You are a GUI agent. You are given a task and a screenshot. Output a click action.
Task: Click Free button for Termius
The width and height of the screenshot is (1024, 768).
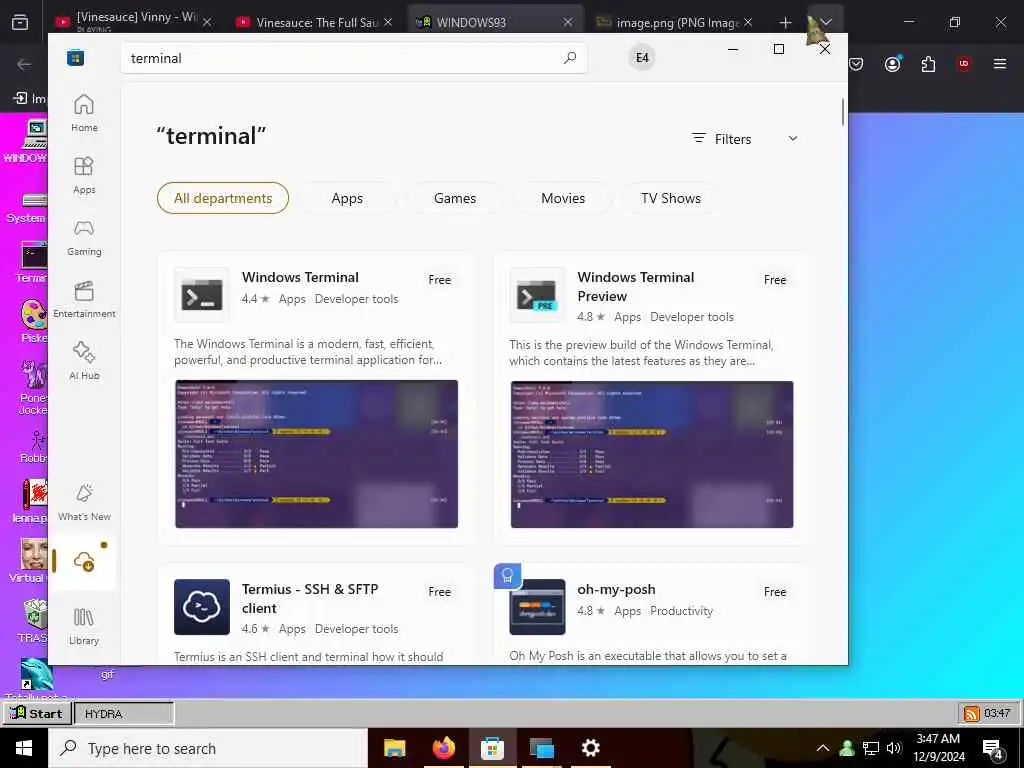440,592
